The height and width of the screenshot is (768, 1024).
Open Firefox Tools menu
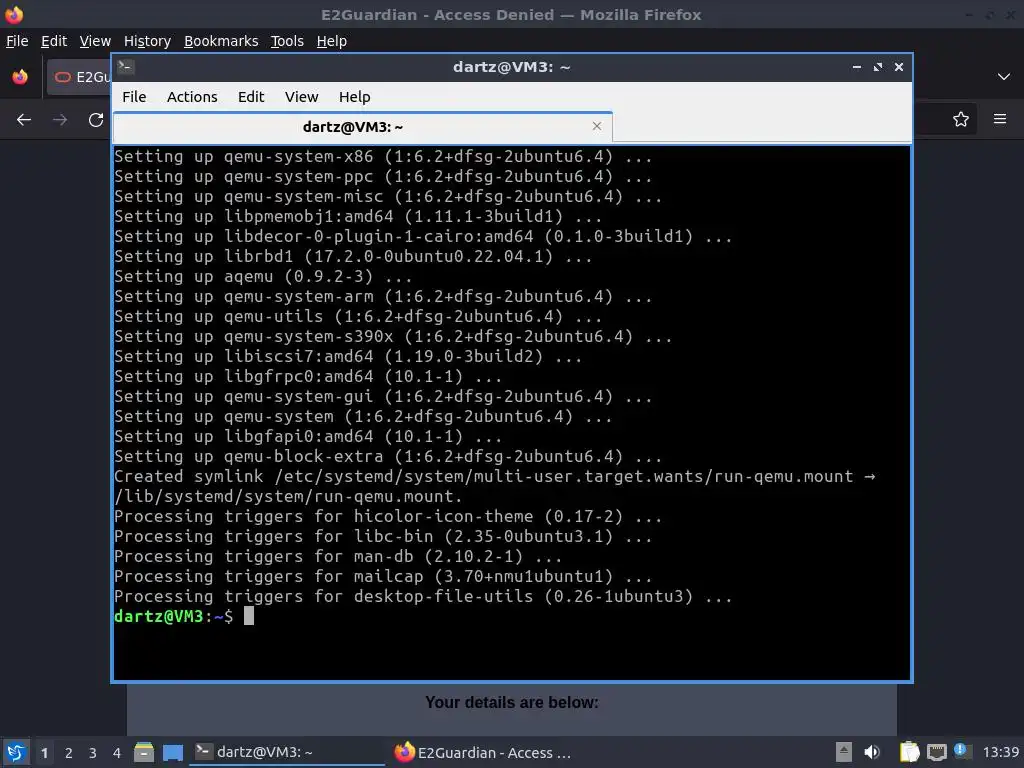(x=287, y=41)
